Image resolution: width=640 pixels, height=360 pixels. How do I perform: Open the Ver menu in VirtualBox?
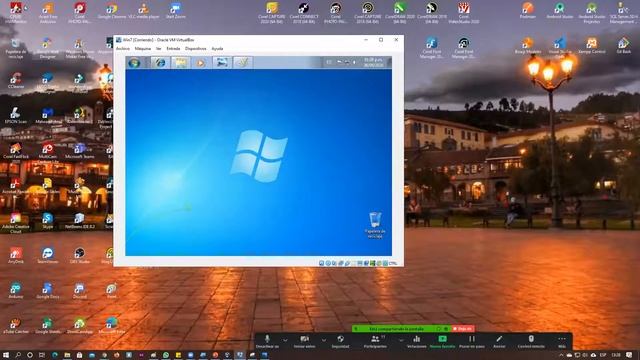158,49
